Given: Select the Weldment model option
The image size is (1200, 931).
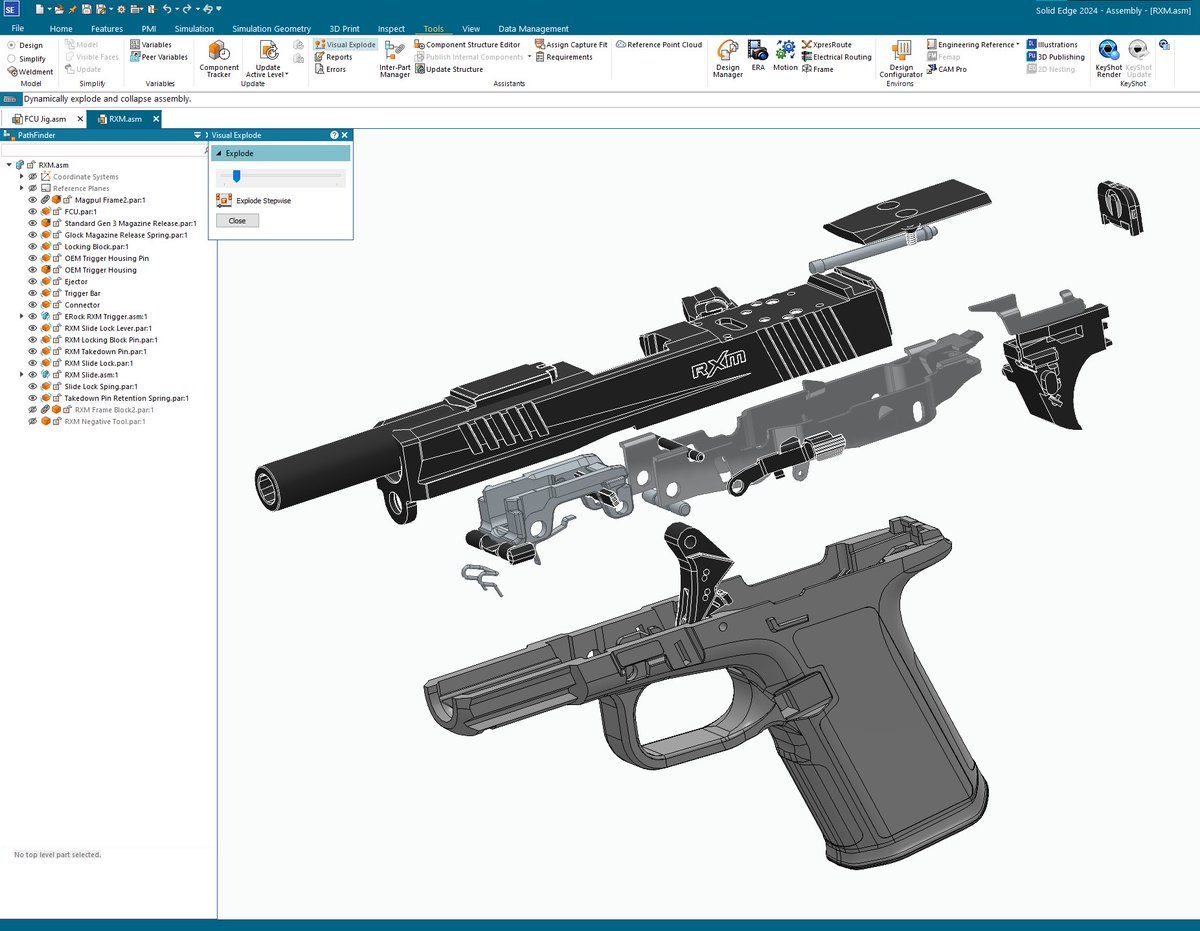Looking at the screenshot, I should click(30, 72).
